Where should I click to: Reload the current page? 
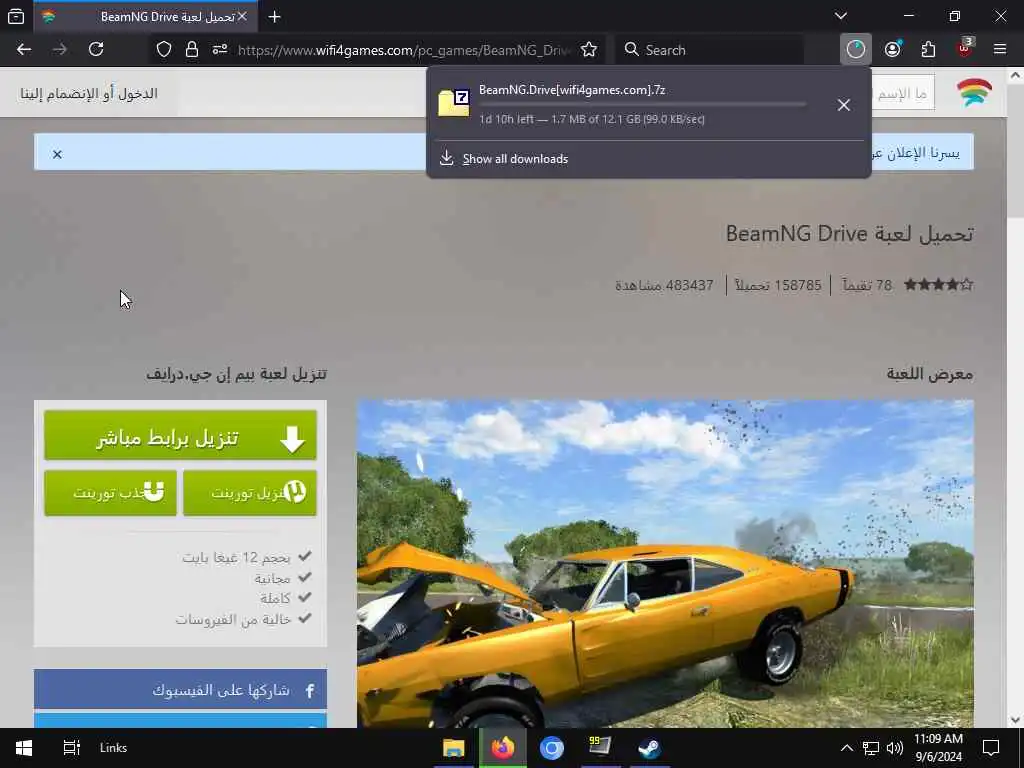click(x=96, y=50)
